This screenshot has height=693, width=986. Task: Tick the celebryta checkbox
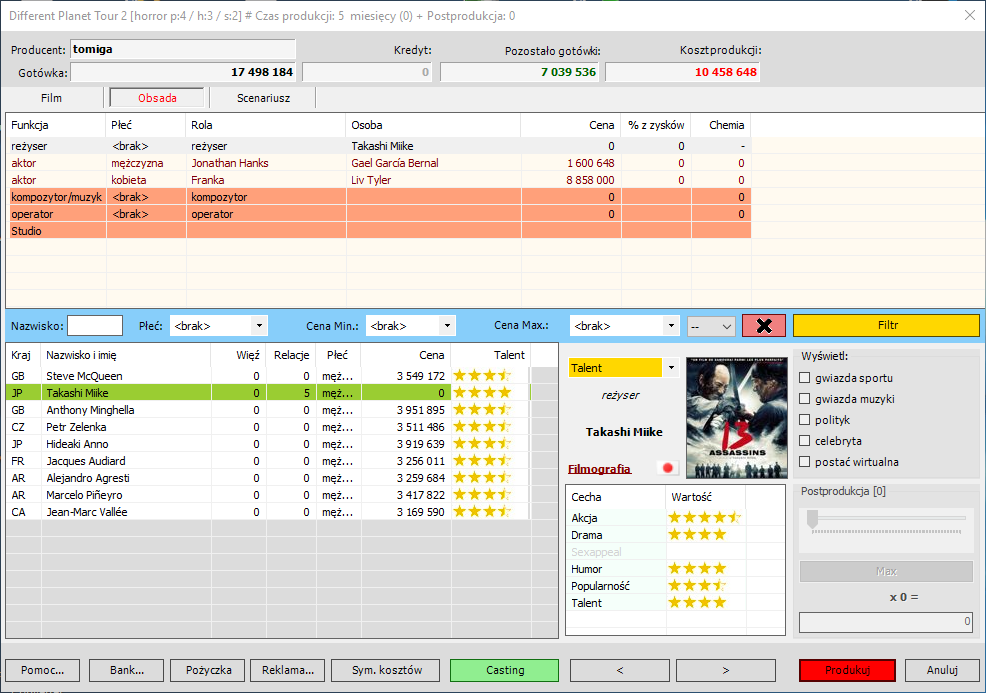coord(806,441)
